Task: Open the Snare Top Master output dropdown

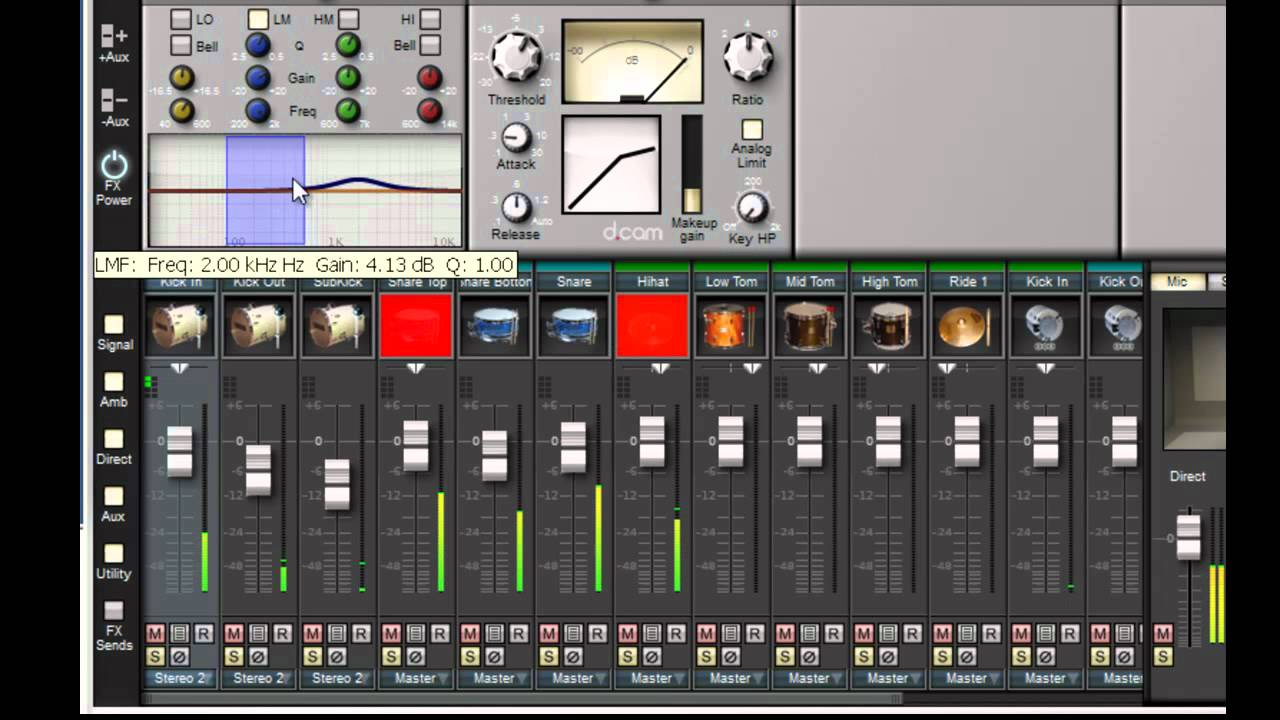Action: [x=416, y=678]
